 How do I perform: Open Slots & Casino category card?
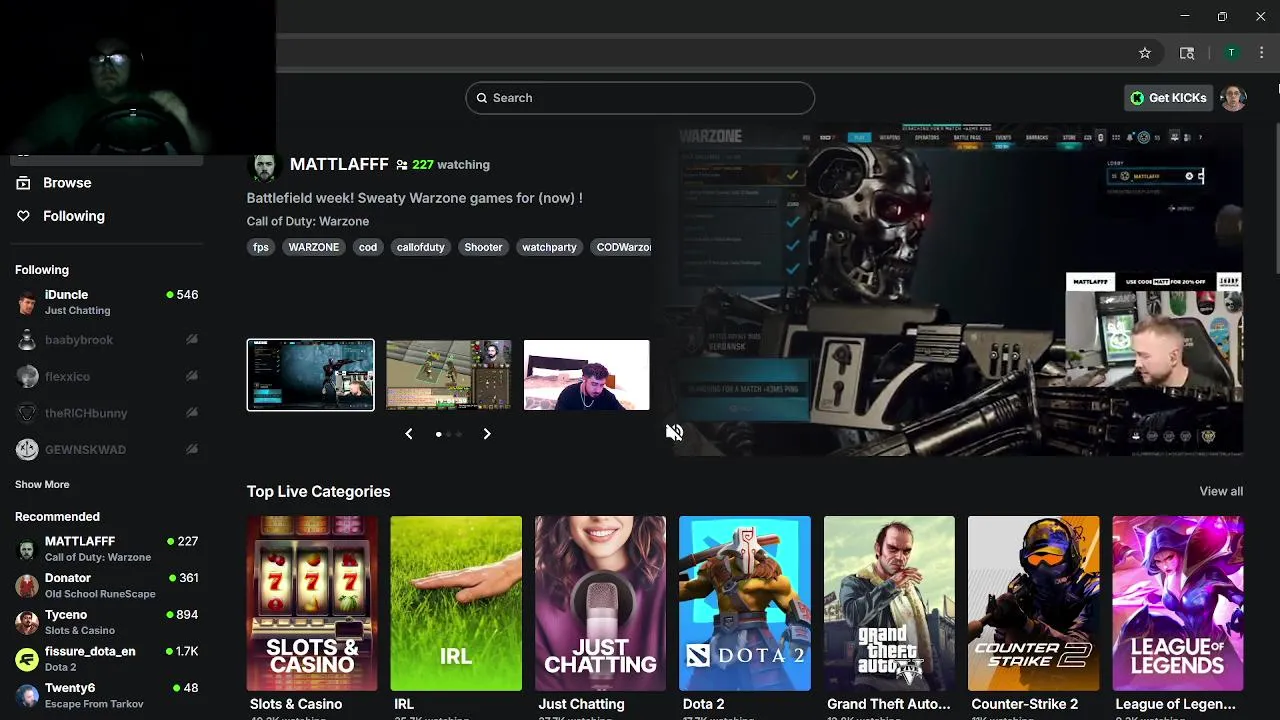click(x=312, y=603)
